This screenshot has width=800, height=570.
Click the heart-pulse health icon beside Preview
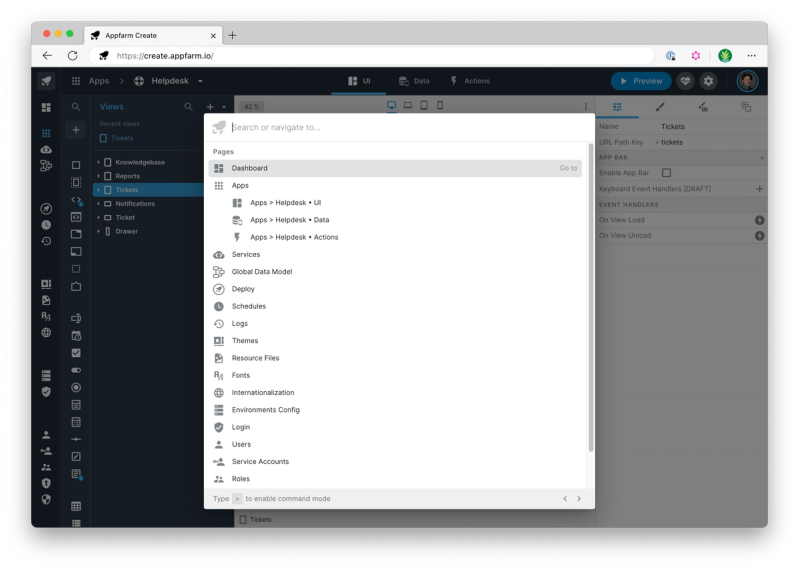685,81
